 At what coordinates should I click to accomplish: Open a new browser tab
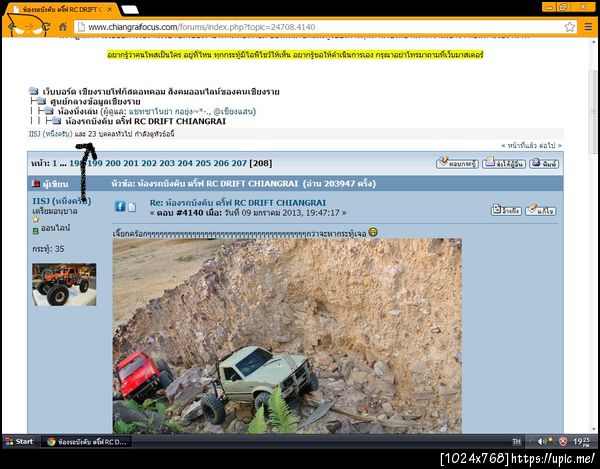129,10
